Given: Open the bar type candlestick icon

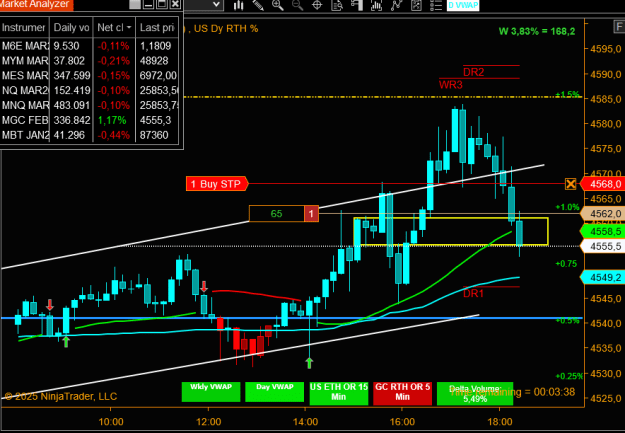Looking at the screenshot, I should tap(238, 5).
